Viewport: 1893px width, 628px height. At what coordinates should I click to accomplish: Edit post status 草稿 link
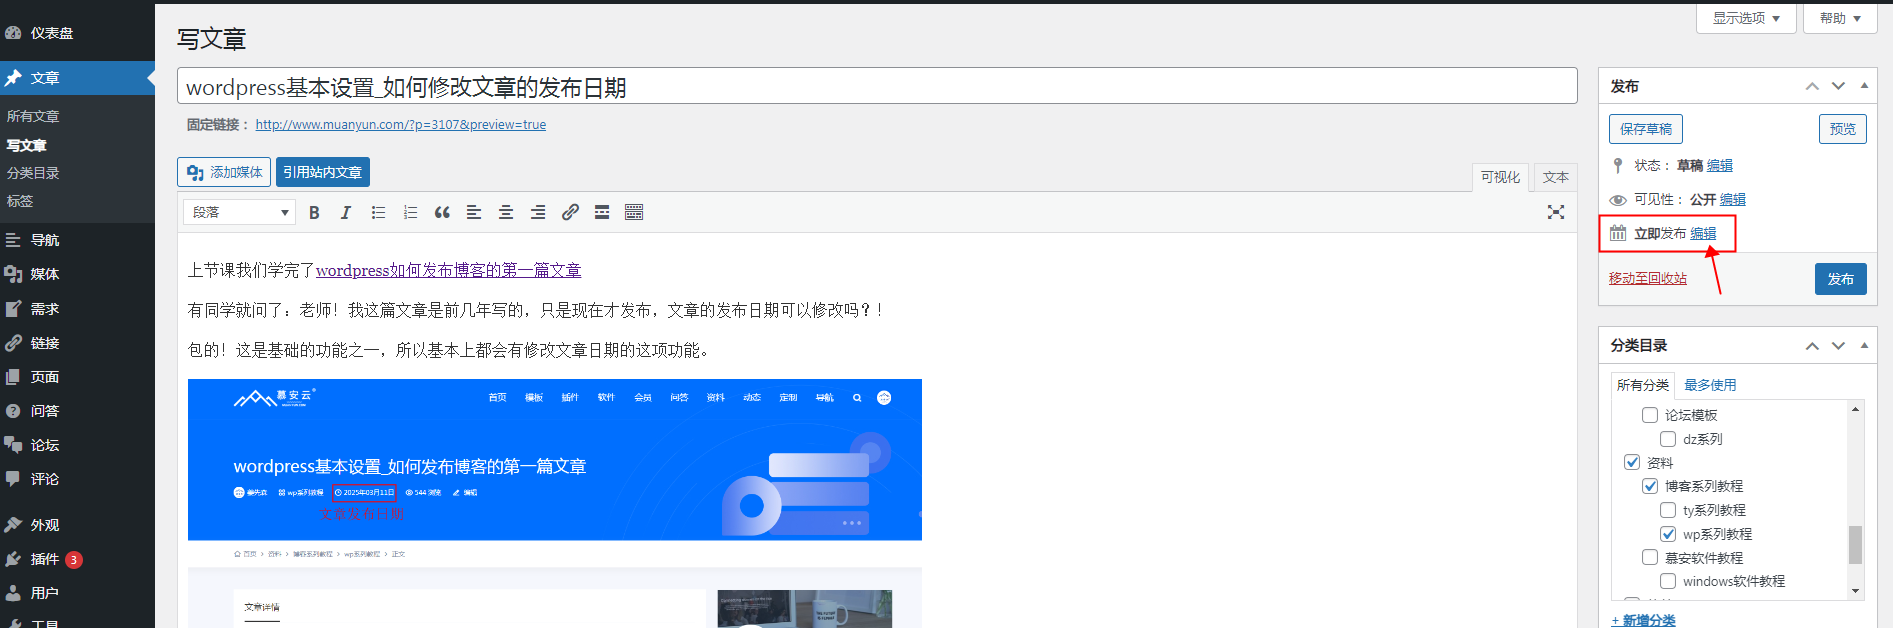click(x=1719, y=166)
